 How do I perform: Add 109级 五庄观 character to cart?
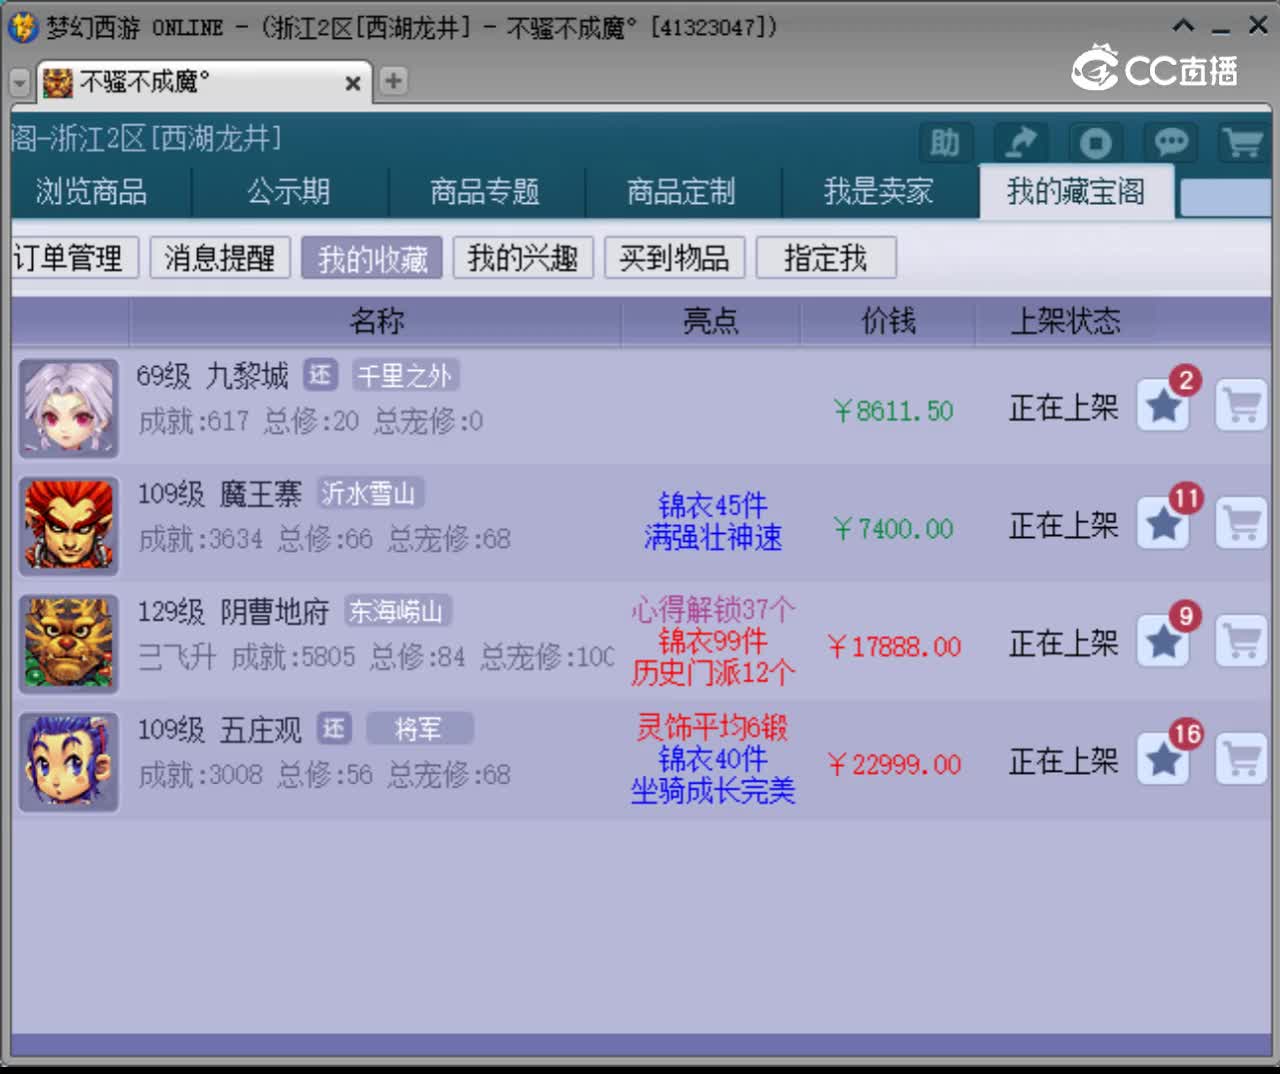[x=1241, y=760]
